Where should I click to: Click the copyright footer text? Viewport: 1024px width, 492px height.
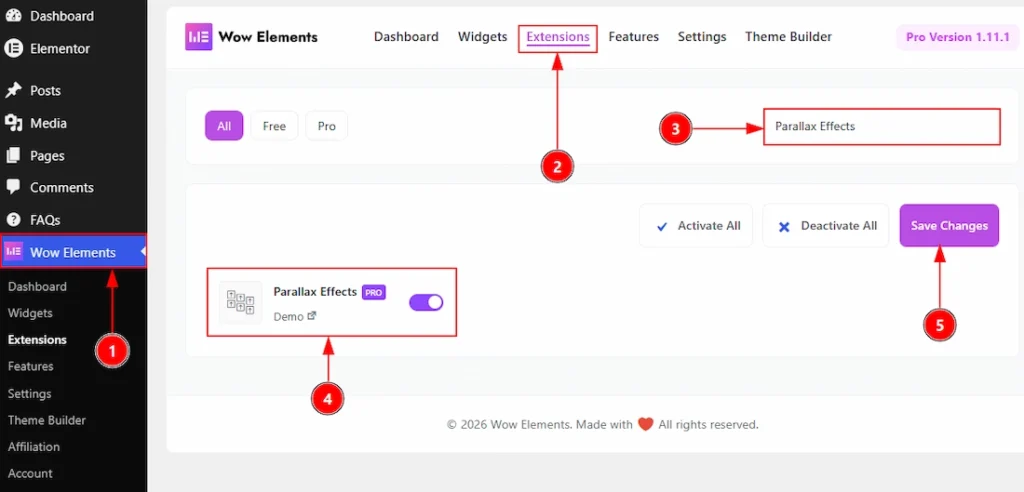pyautogui.click(x=602, y=425)
